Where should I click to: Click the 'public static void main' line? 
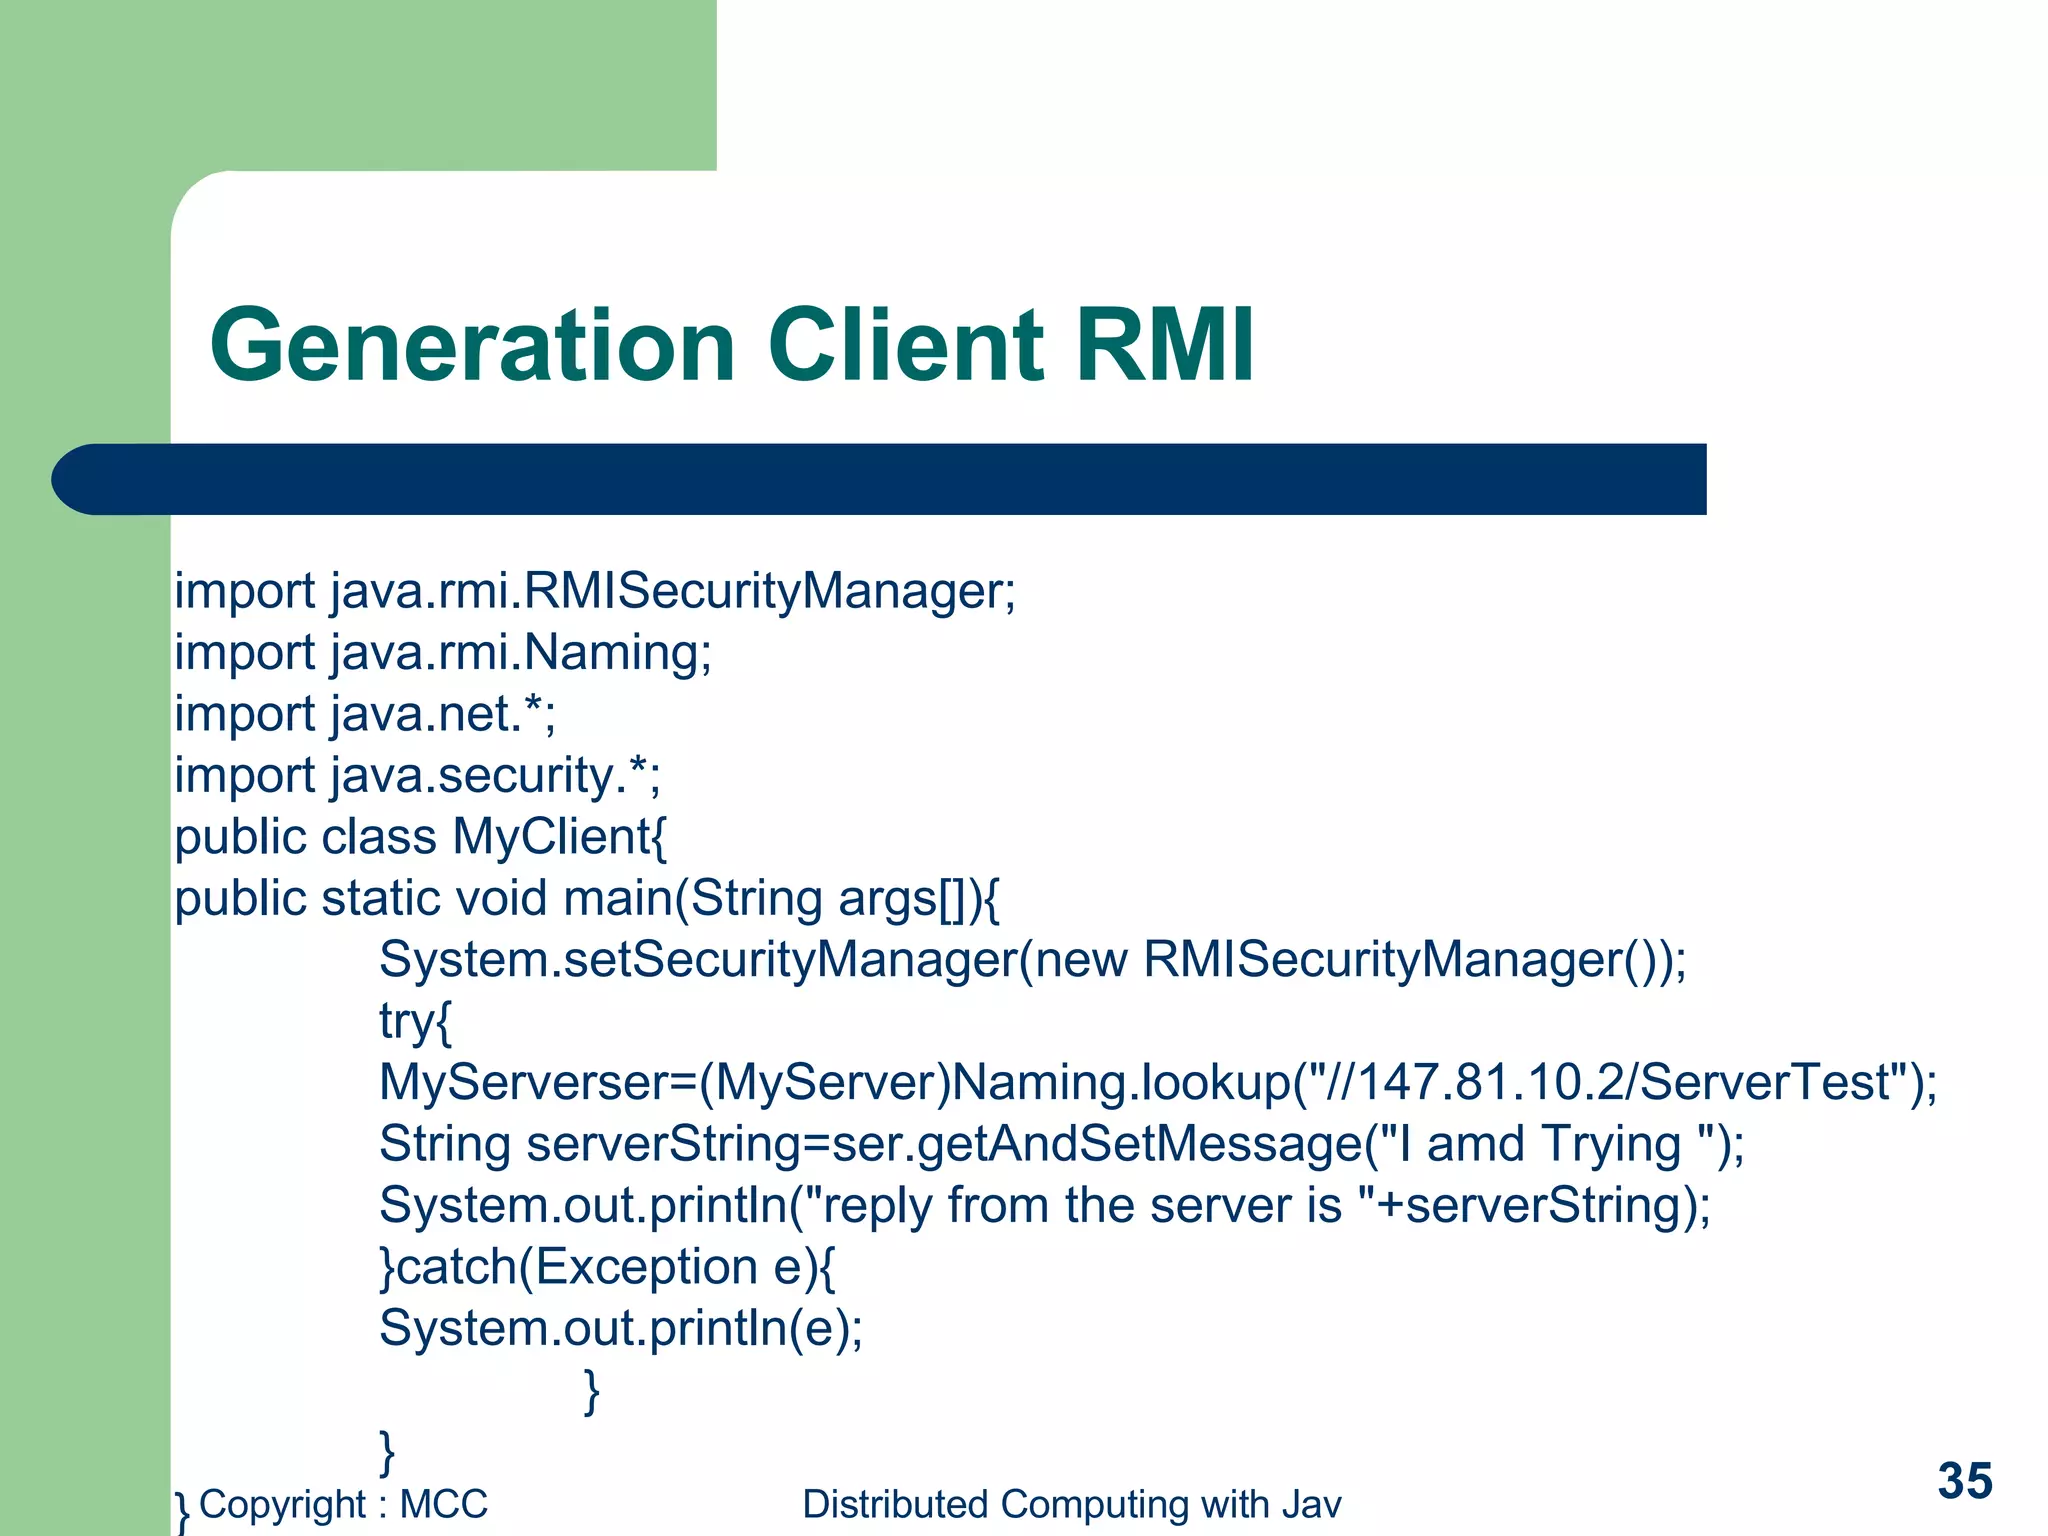click(587, 898)
